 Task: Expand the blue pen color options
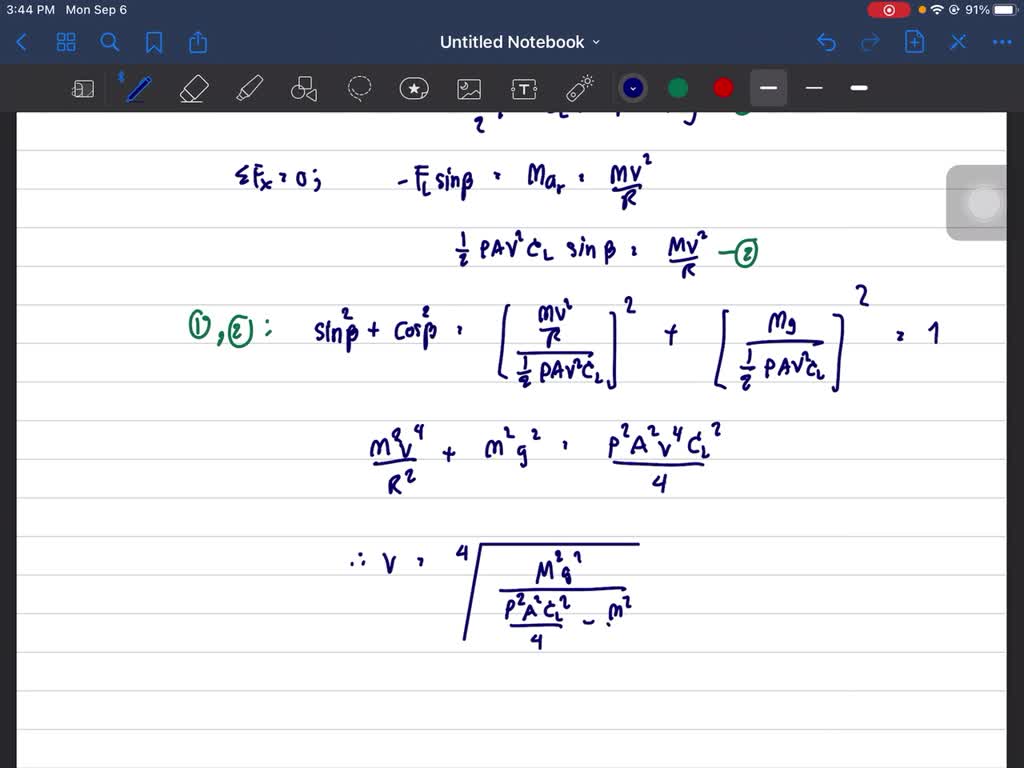633,88
